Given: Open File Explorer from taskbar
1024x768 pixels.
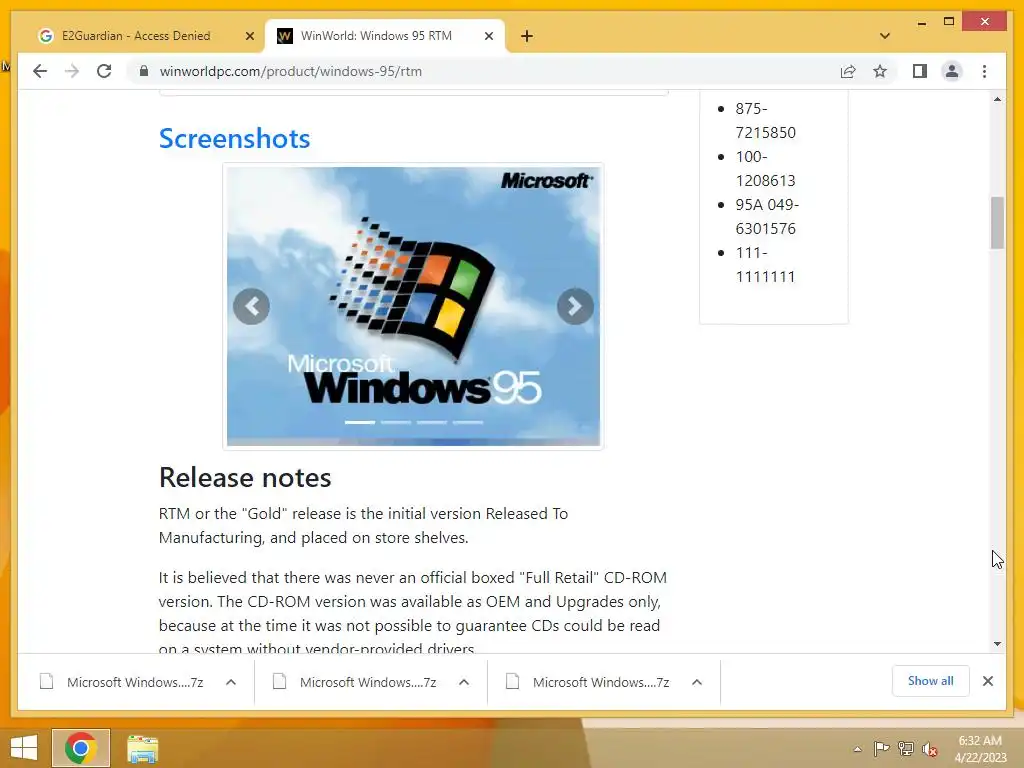Looking at the screenshot, I should 142,748.
